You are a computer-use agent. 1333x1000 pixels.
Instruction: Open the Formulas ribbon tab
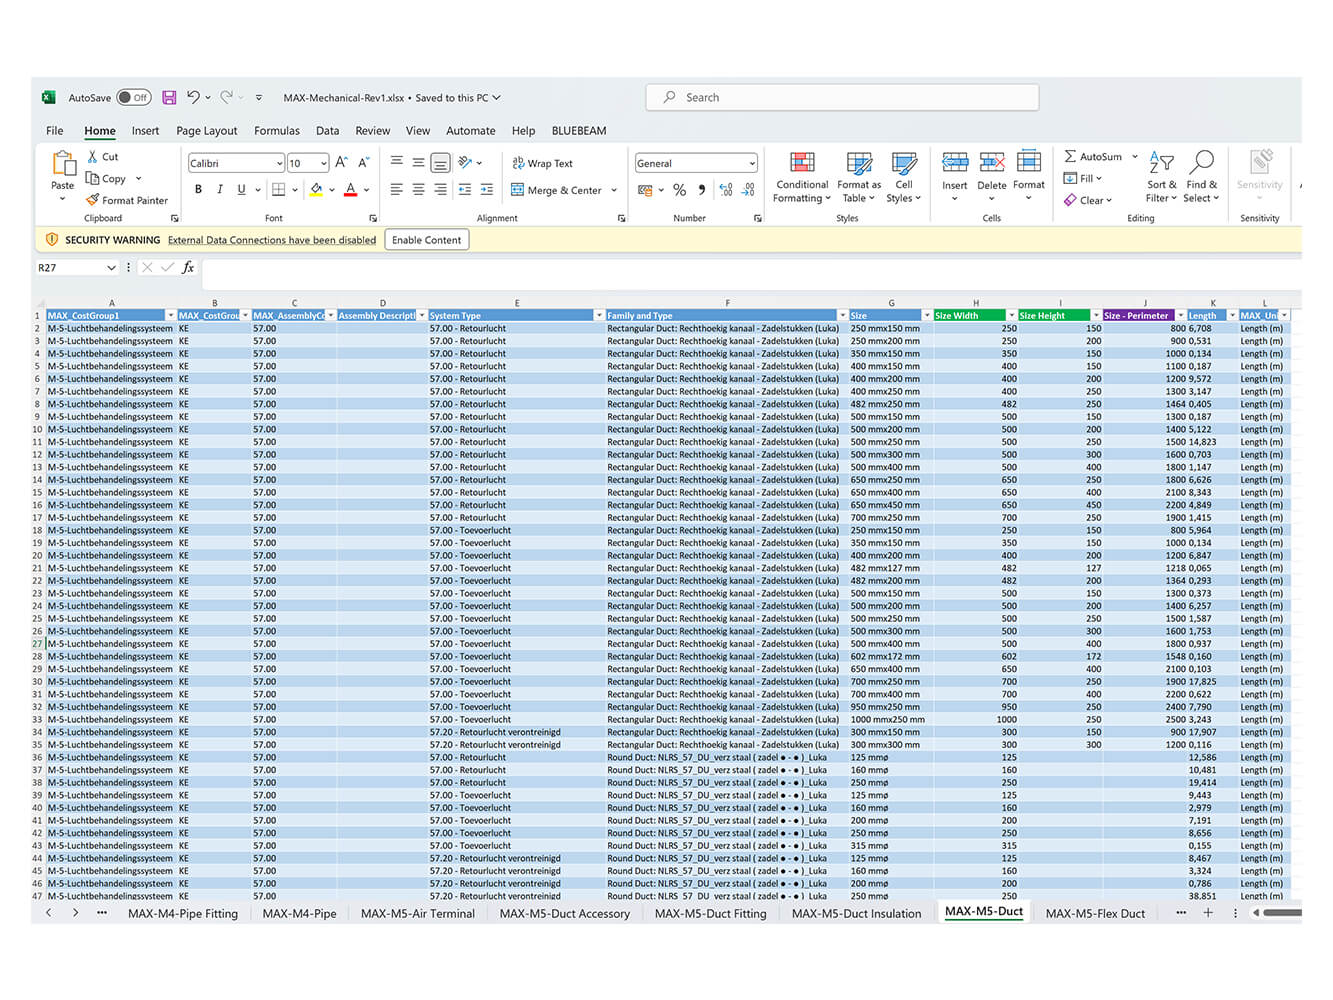coord(277,131)
